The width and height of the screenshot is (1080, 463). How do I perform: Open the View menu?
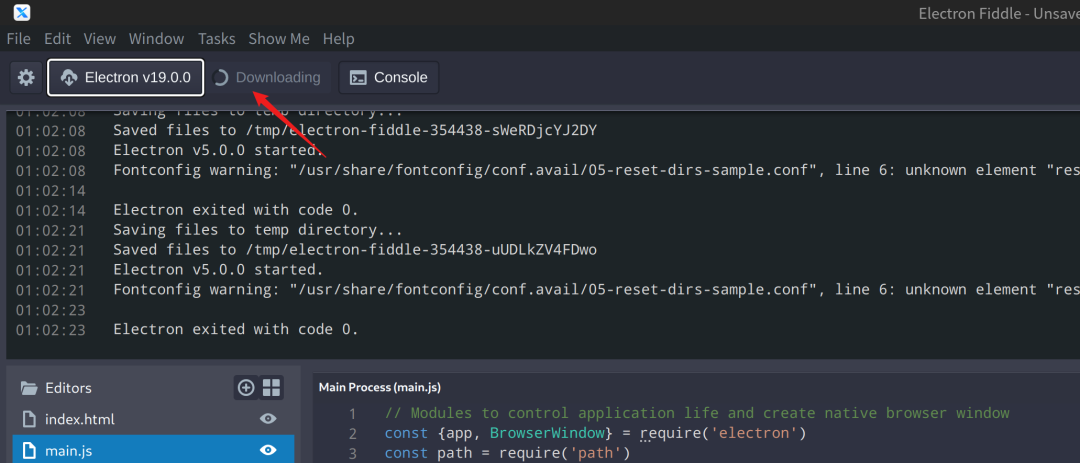(x=100, y=39)
